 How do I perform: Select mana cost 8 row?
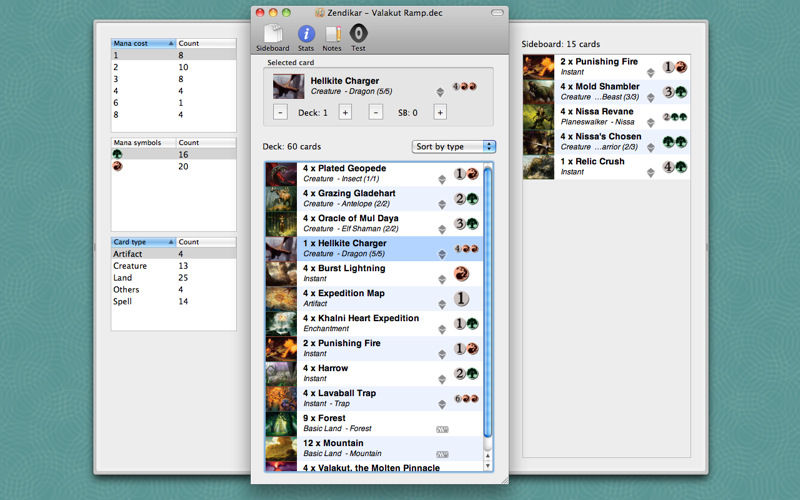click(173, 114)
